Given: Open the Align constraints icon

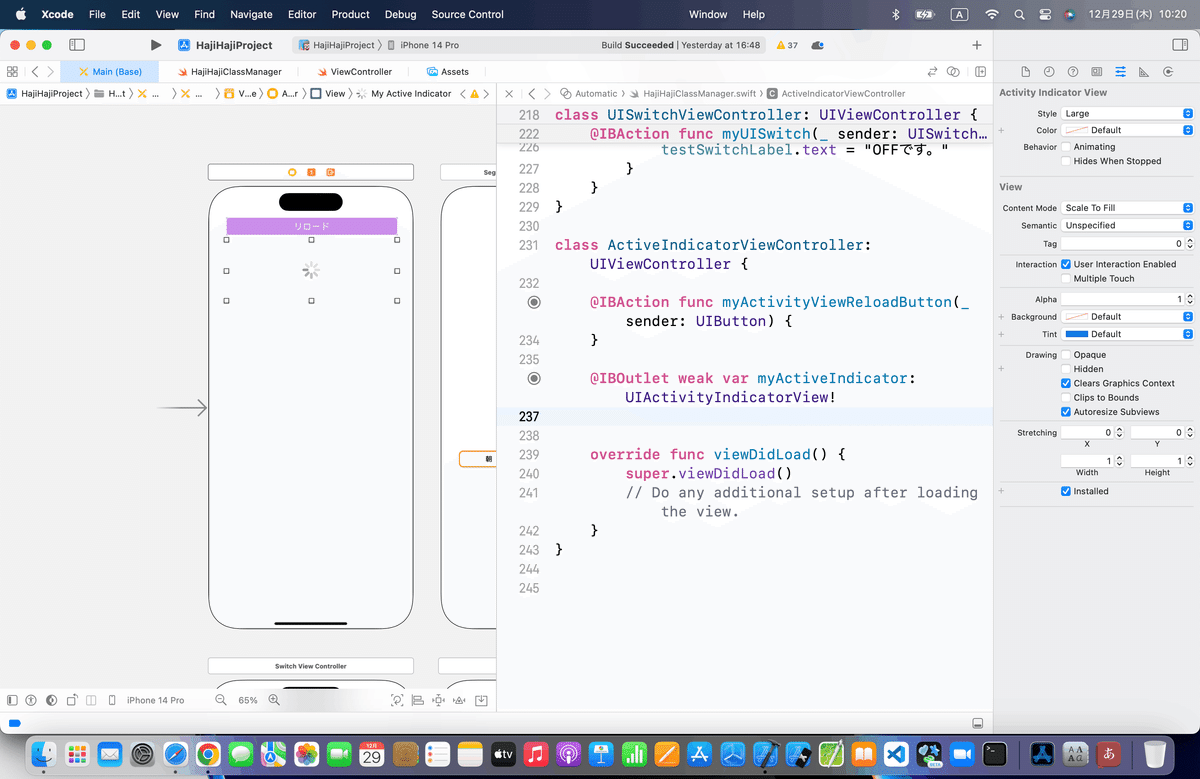Looking at the screenshot, I should [418, 701].
